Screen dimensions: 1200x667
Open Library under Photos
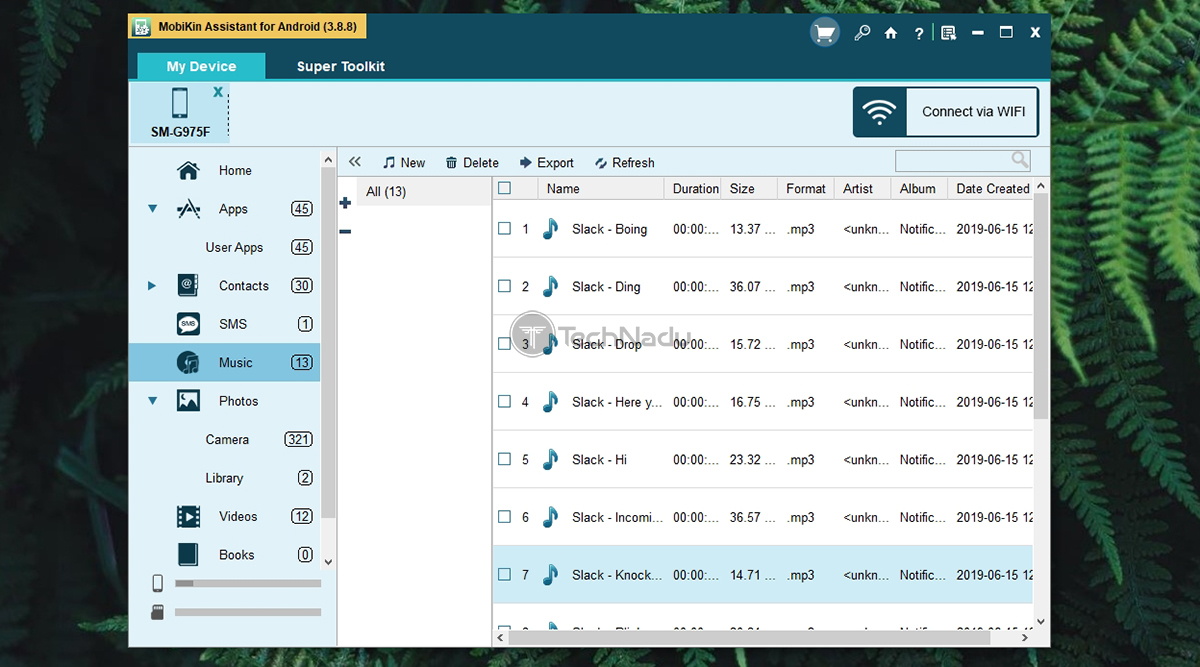224,478
